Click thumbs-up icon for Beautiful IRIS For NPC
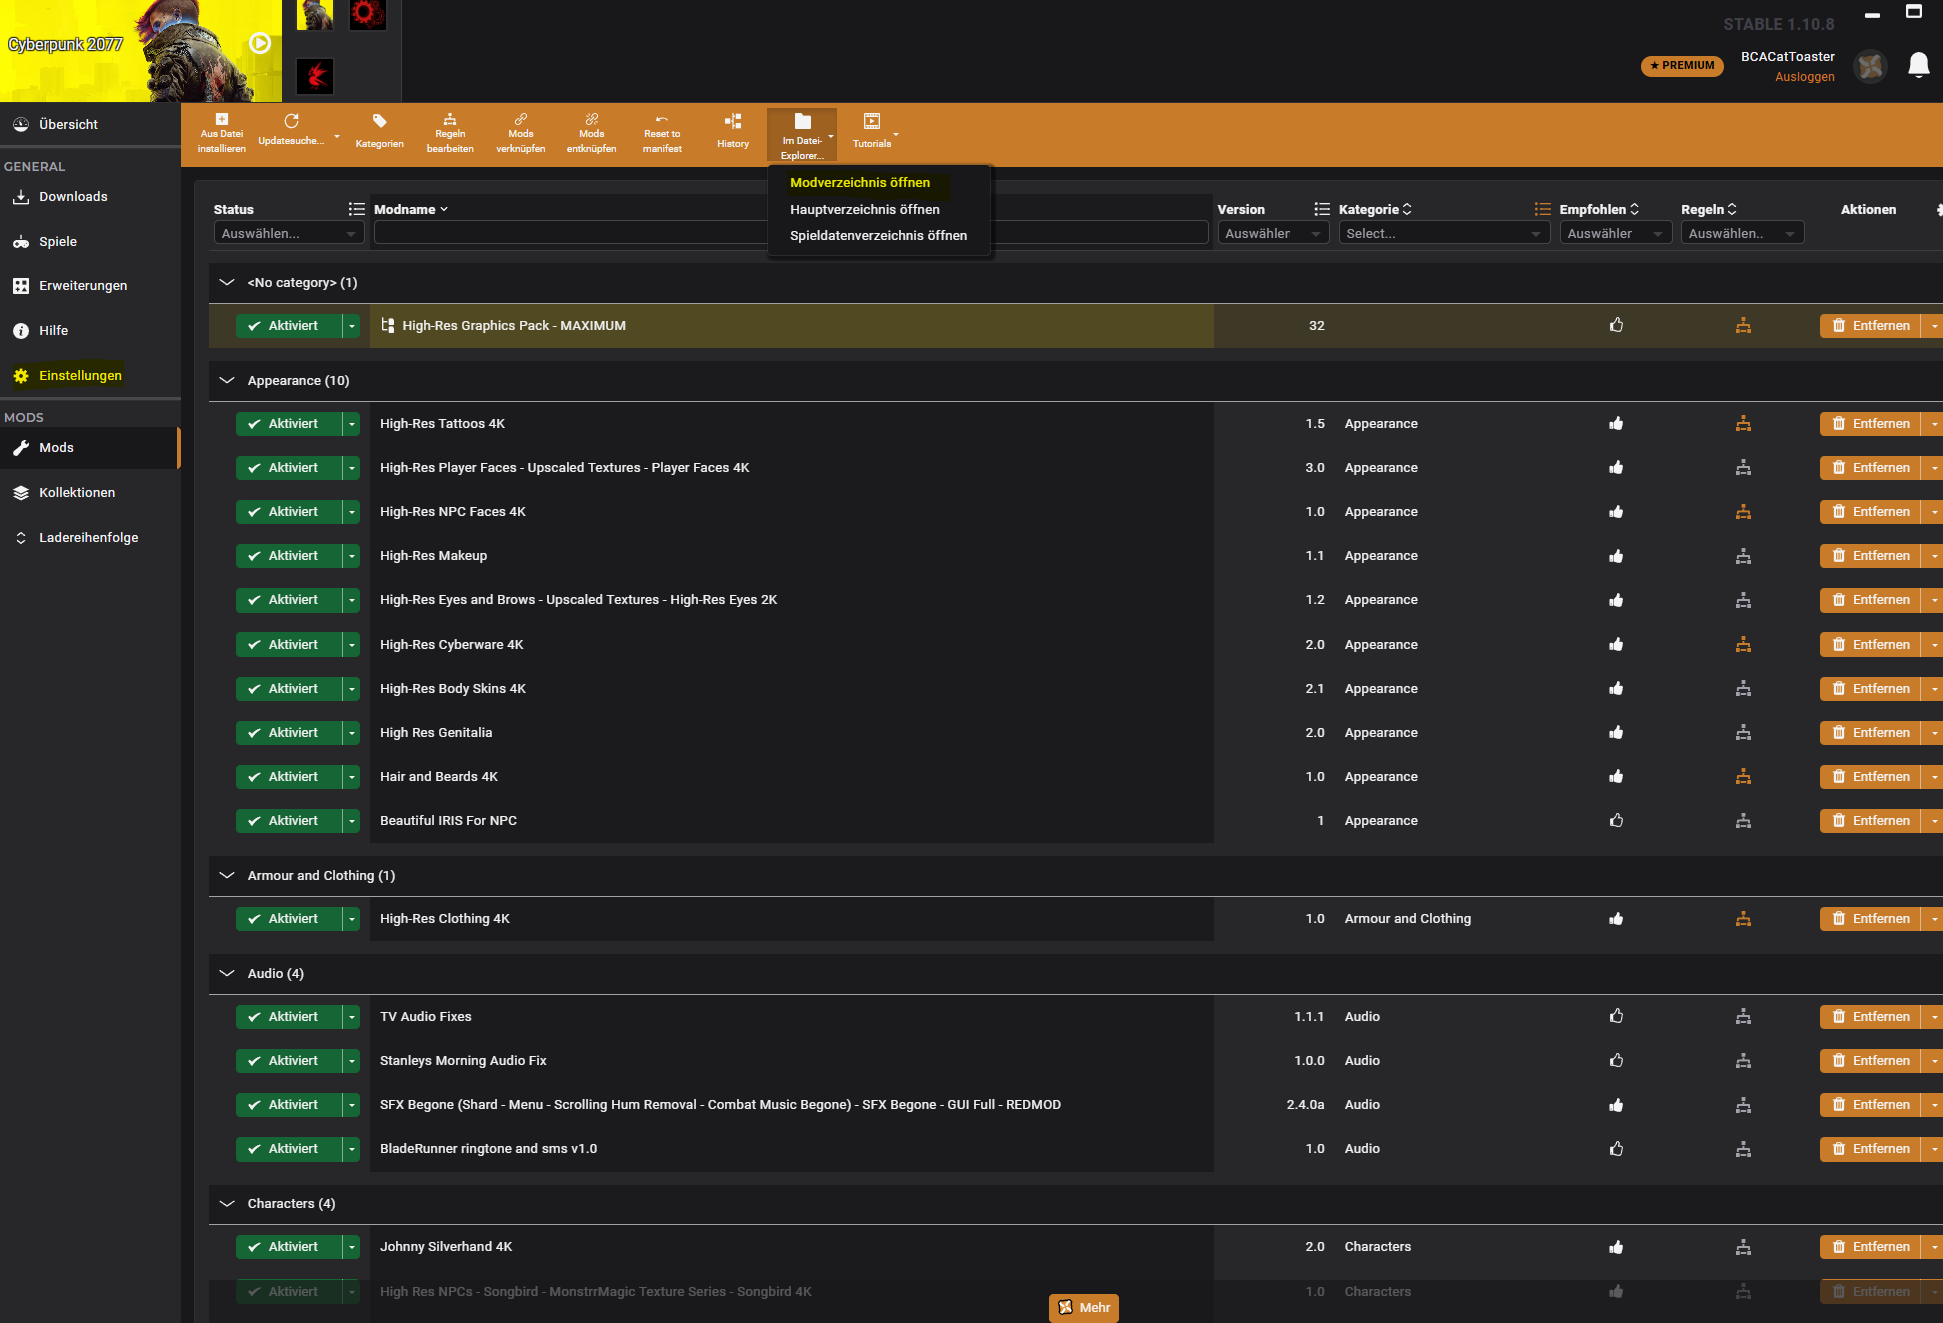The width and height of the screenshot is (1943, 1323). [1616, 821]
